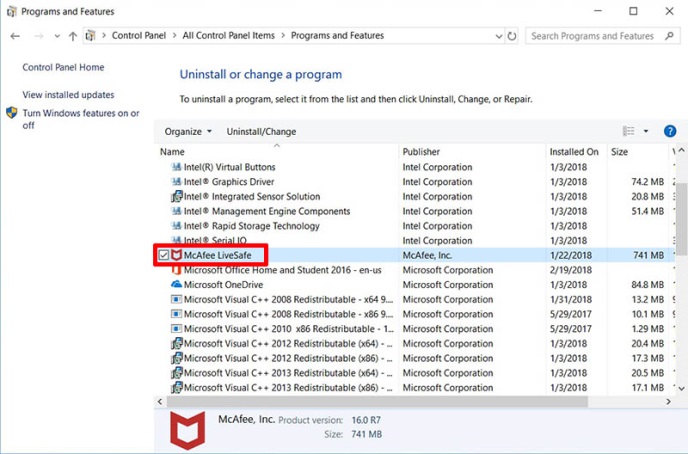Click the Control Panel icon in the address bar
This screenshot has width=688, height=454.
90,36
